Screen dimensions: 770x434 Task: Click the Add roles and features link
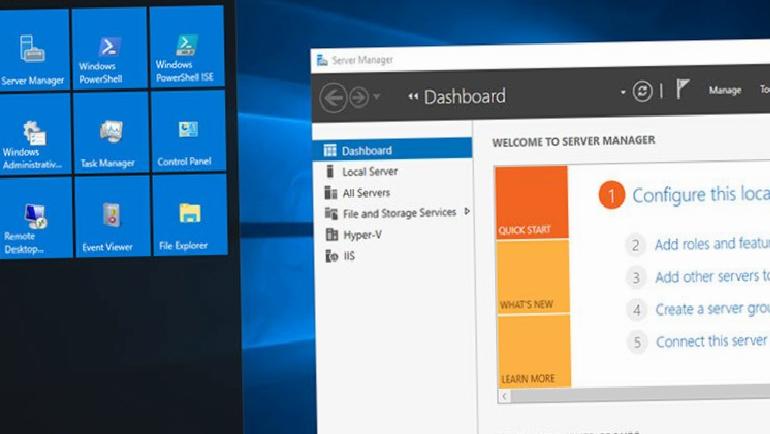(x=712, y=244)
